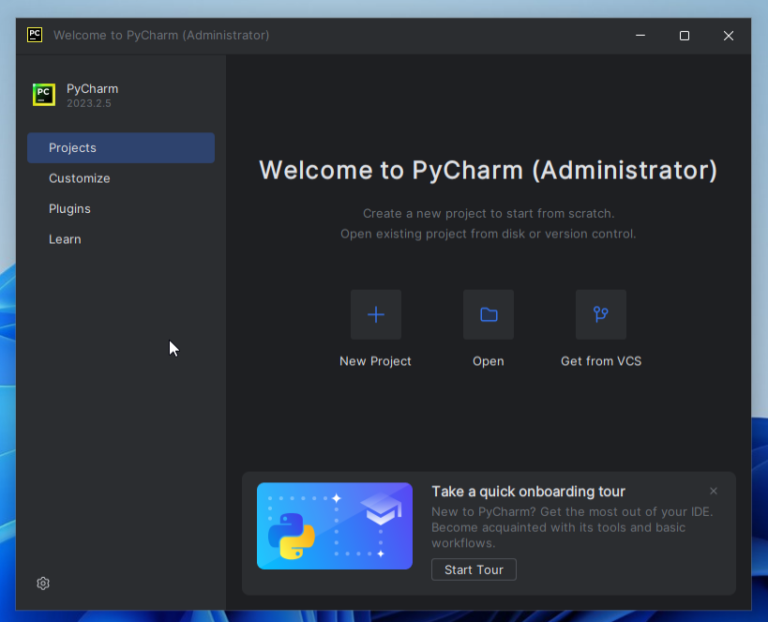Click the 'Take a quick onboarding tour' heading
This screenshot has width=768, height=622.
point(528,491)
